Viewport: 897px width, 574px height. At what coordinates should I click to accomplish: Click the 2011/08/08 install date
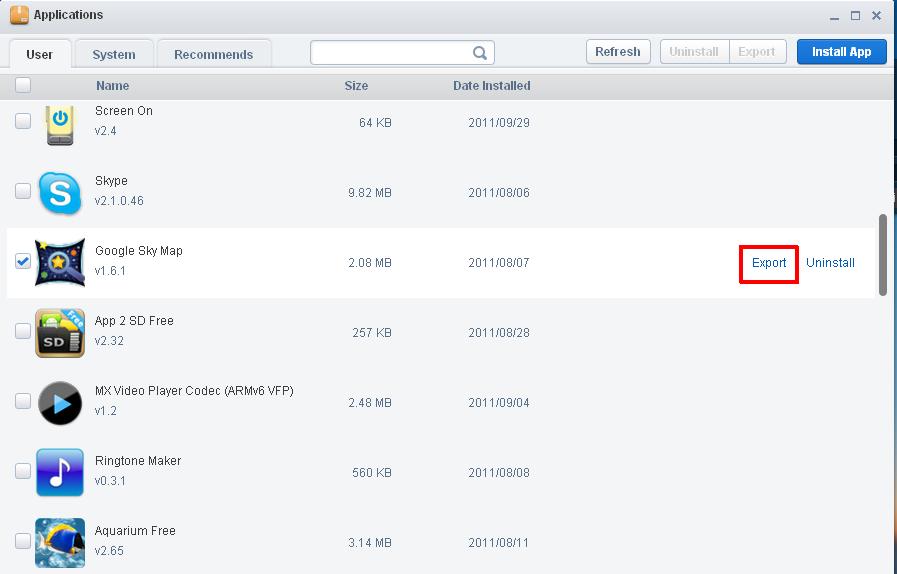tap(499, 473)
